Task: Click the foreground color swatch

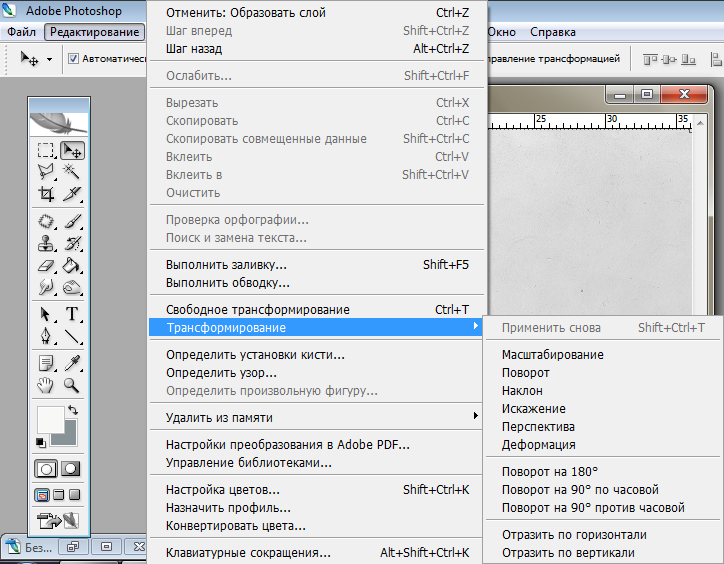Action: [49, 418]
